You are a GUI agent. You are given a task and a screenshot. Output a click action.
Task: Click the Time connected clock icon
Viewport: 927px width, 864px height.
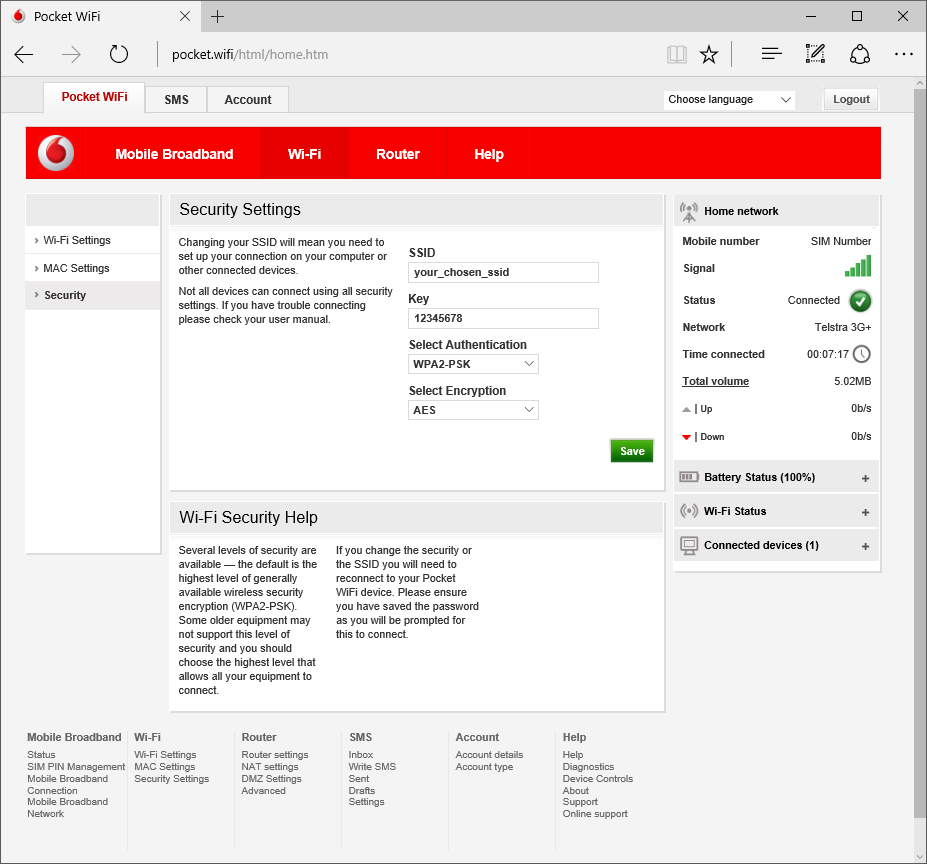[x=861, y=354]
